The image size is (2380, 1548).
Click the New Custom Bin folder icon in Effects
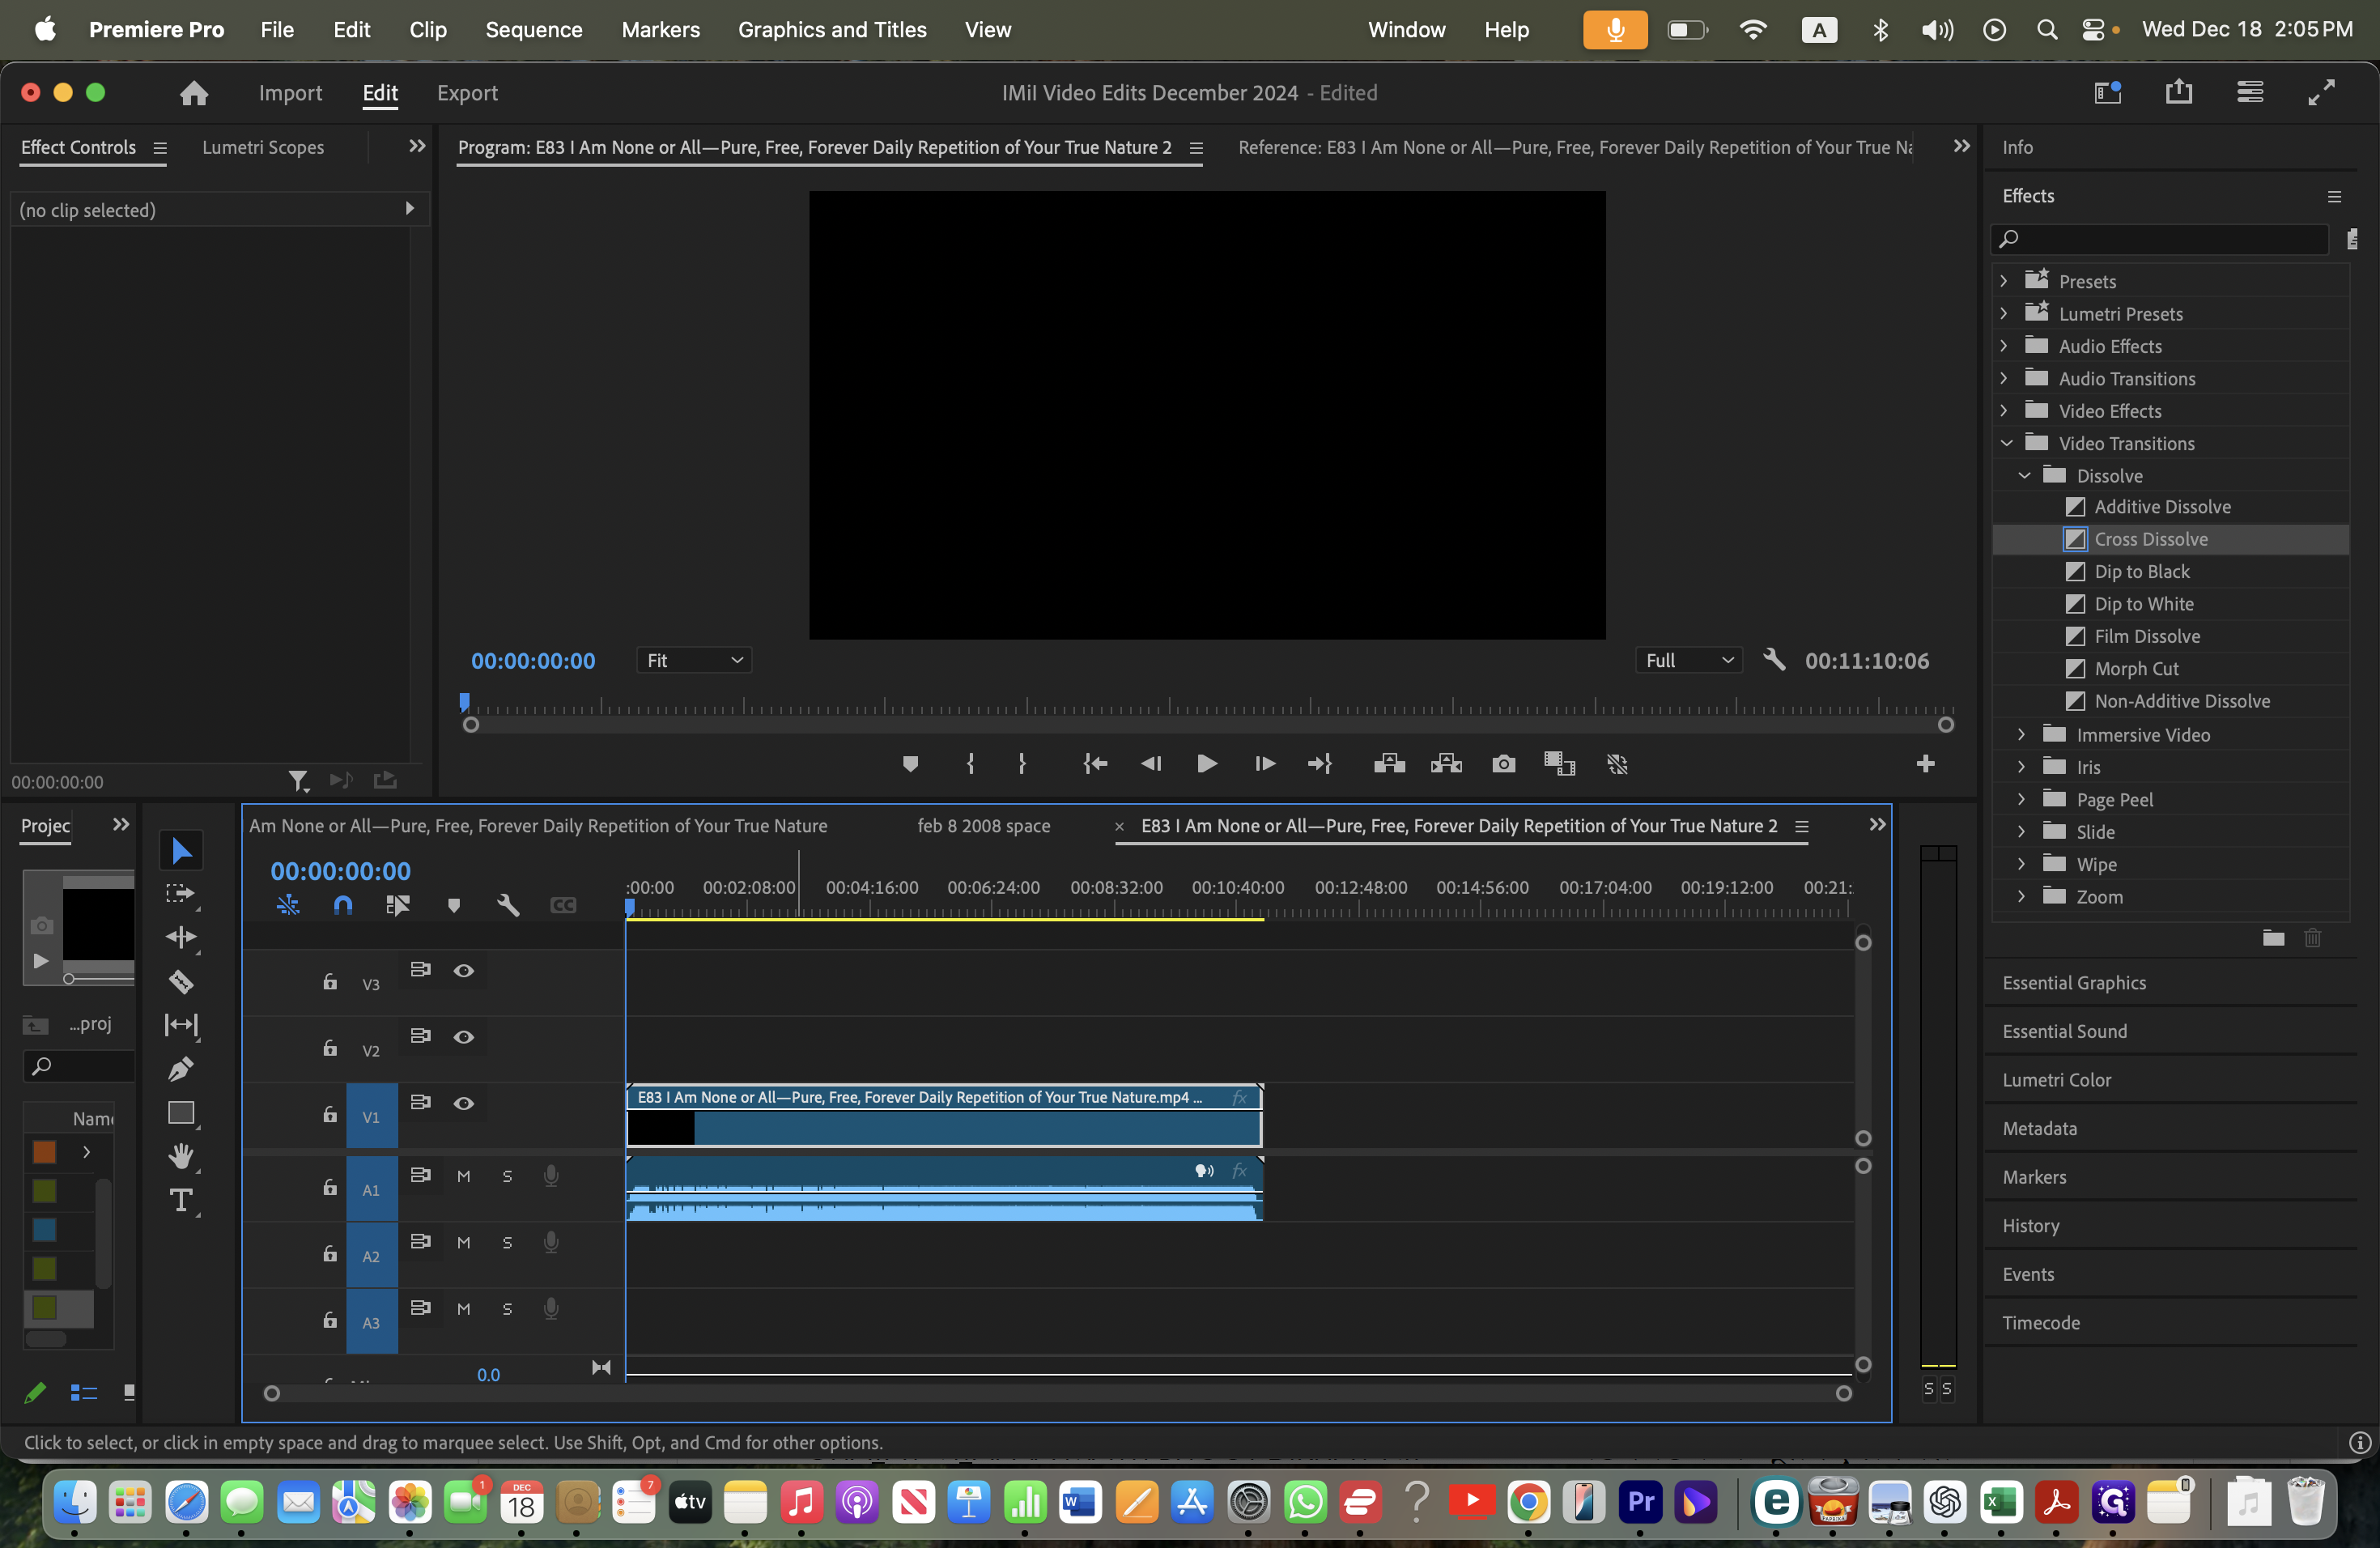[2273, 938]
